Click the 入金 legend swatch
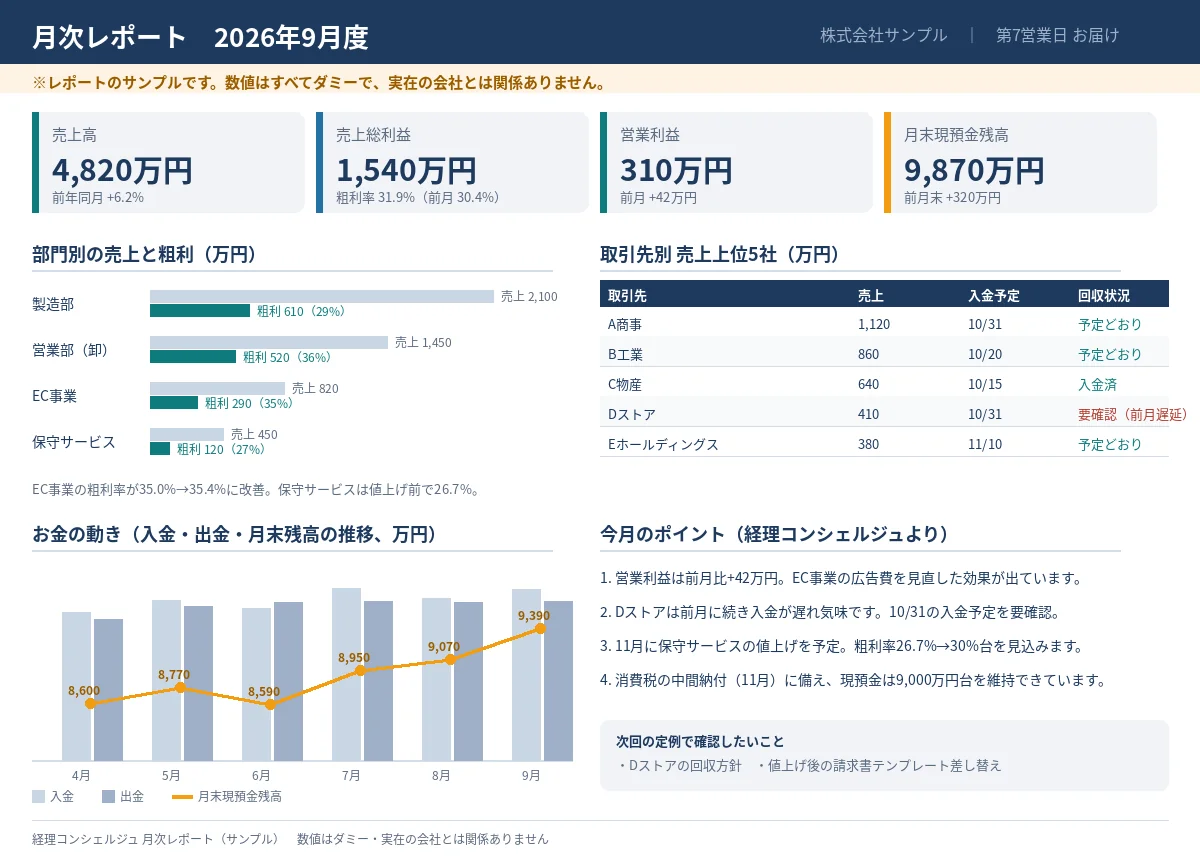1200x860 pixels. [x=38, y=797]
